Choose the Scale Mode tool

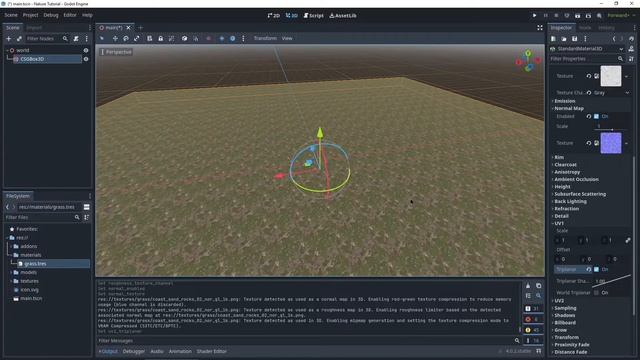pos(137,38)
